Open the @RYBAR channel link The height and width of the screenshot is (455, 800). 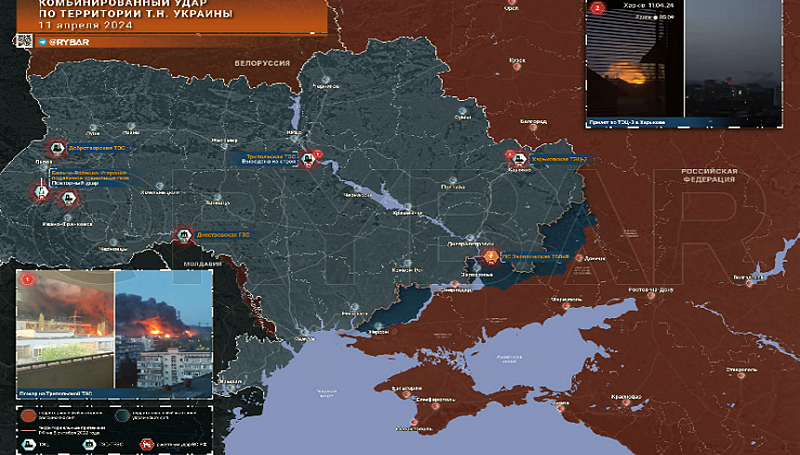[69, 42]
